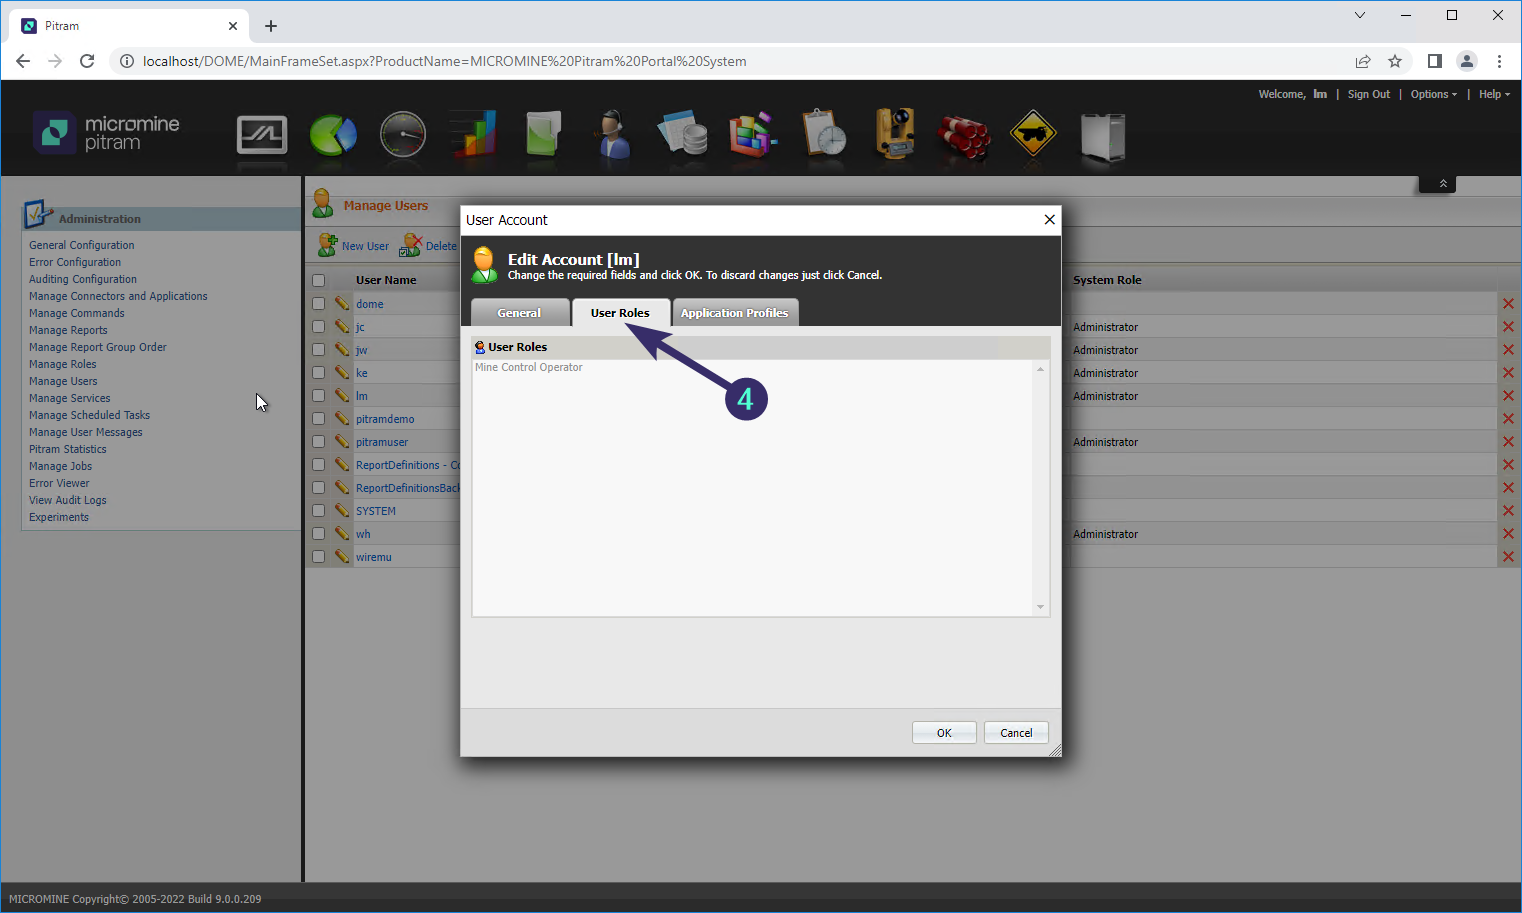Select the speedometer dashboard icon in the toolbar
1522x913 pixels.
pyautogui.click(x=402, y=134)
